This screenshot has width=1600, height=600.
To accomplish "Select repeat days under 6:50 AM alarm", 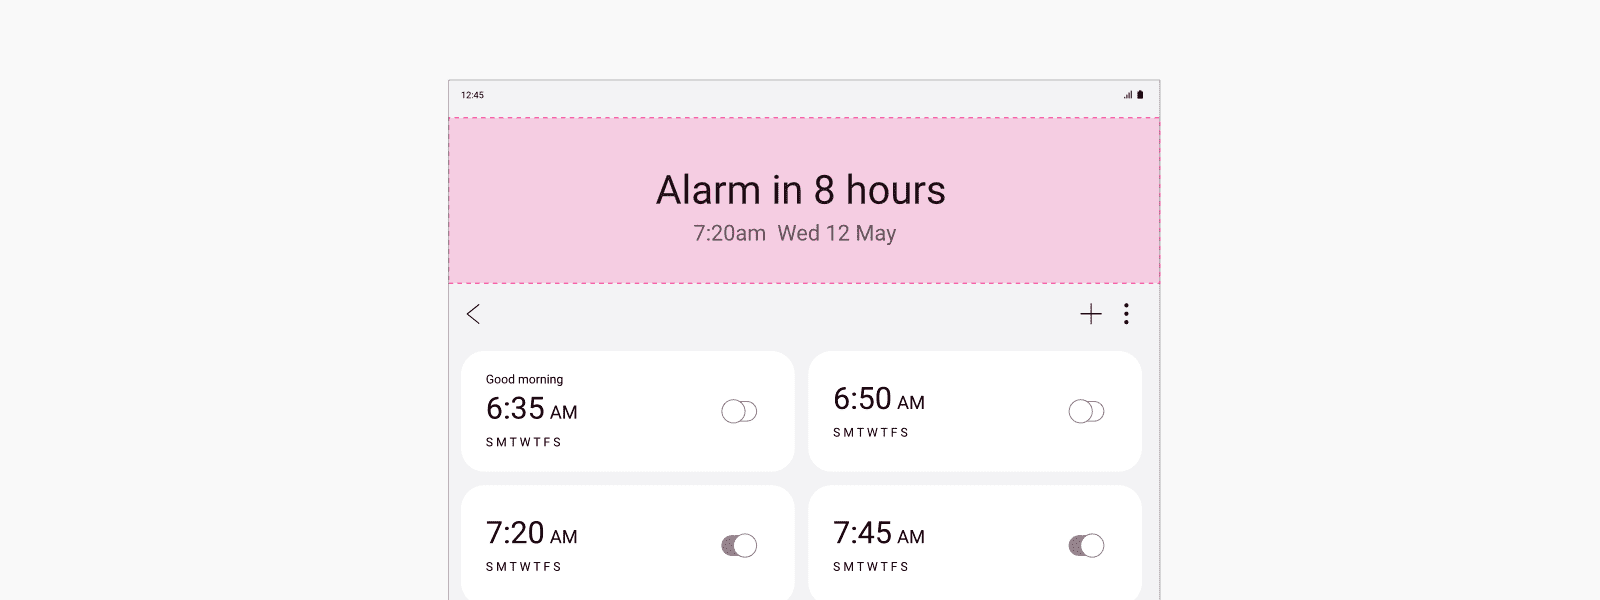I will pos(871,433).
